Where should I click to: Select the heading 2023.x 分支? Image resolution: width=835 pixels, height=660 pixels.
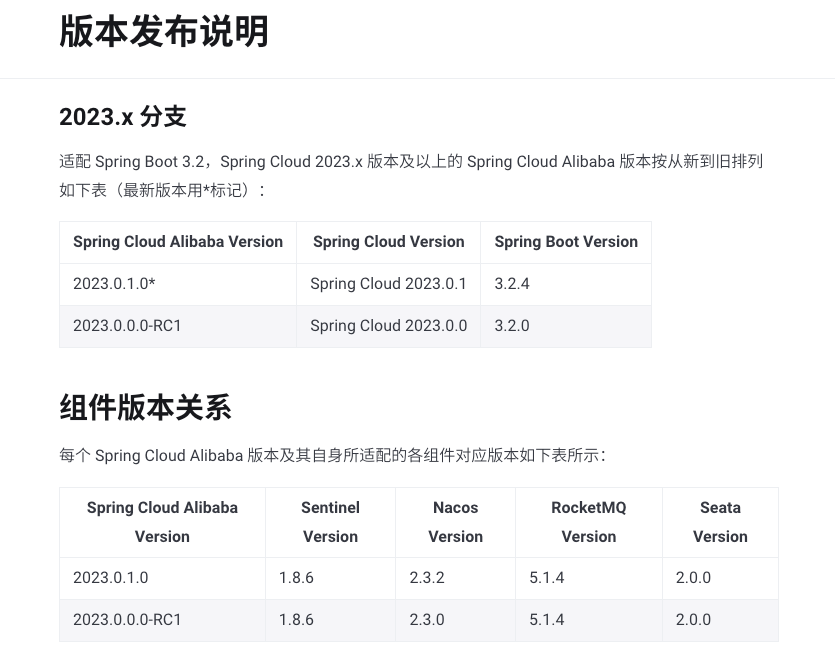click(122, 117)
